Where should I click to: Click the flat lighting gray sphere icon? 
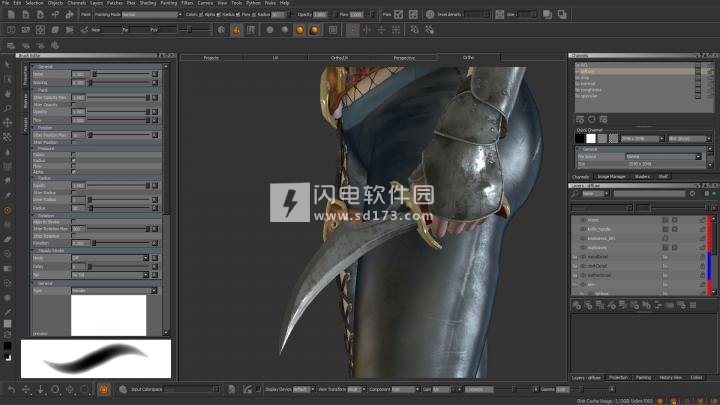pyautogui.click(x=270, y=30)
